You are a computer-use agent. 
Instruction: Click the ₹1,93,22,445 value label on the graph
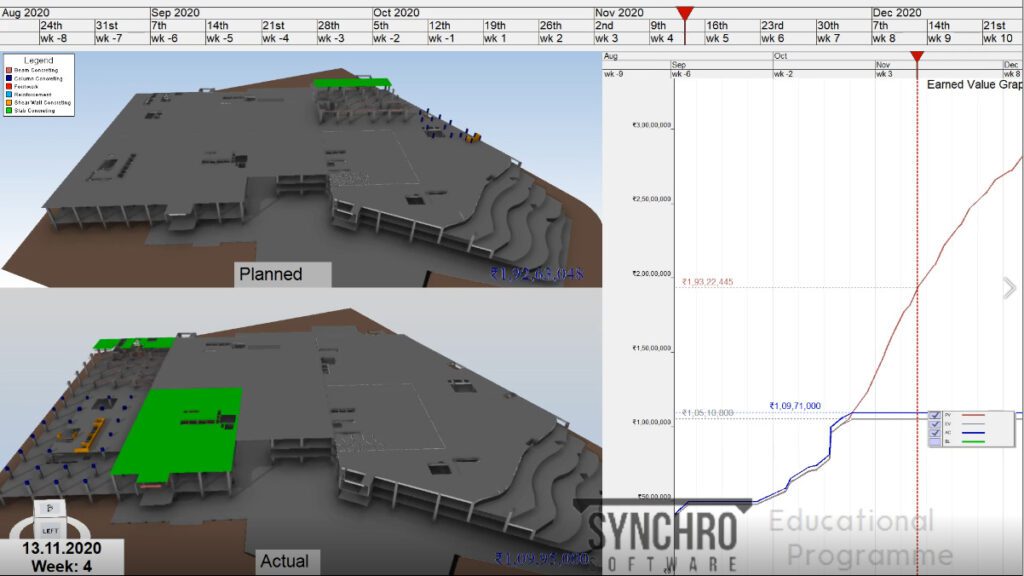[x=707, y=282]
